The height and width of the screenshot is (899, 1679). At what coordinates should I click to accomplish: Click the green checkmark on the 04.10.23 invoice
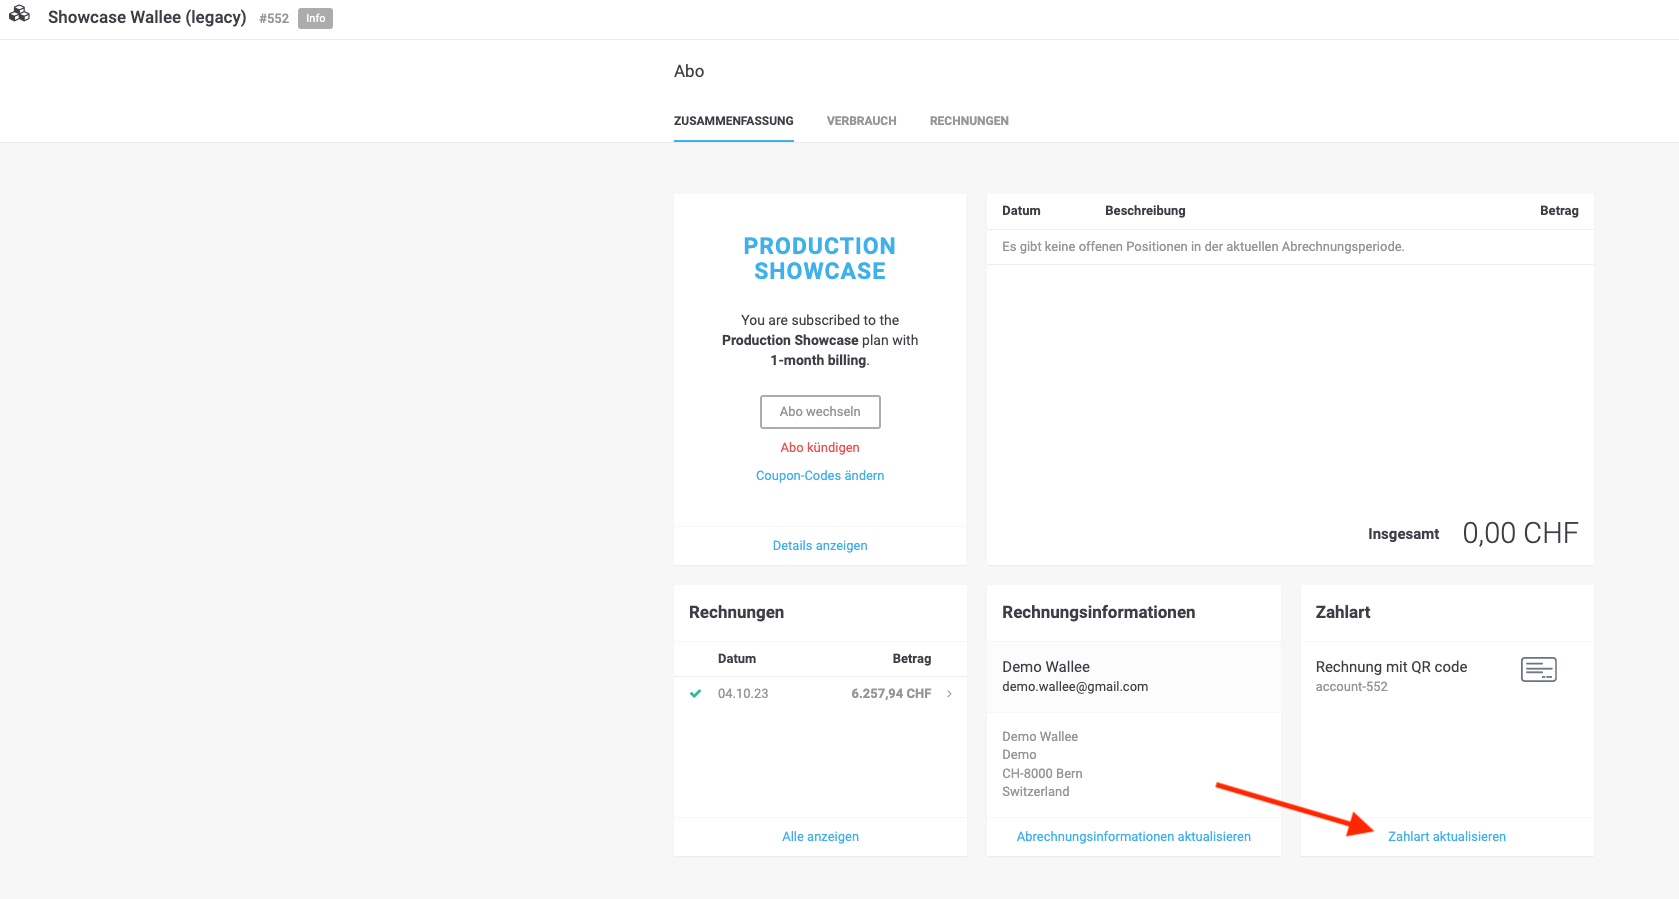coord(695,693)
